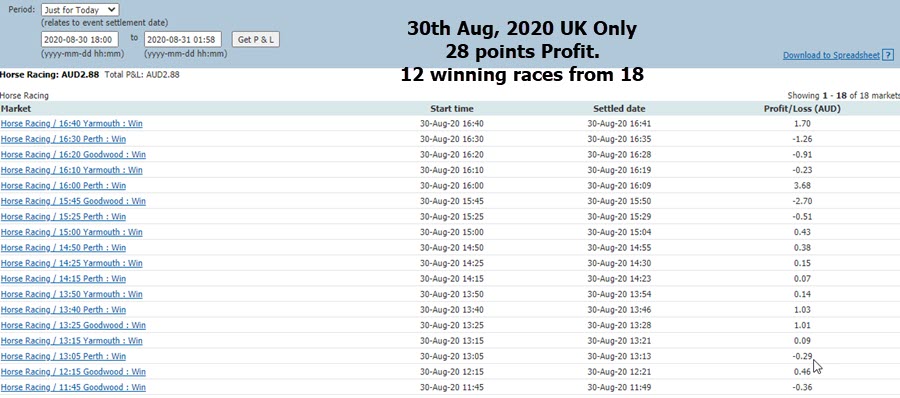Click the end date field 2020-08-31 01:58

click(183, 39)
